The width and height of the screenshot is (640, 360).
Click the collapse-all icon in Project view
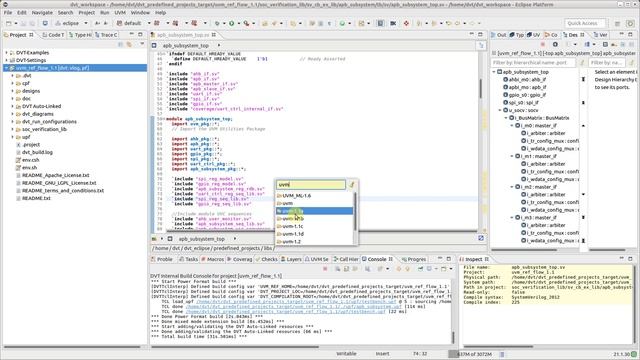(120, 44)
